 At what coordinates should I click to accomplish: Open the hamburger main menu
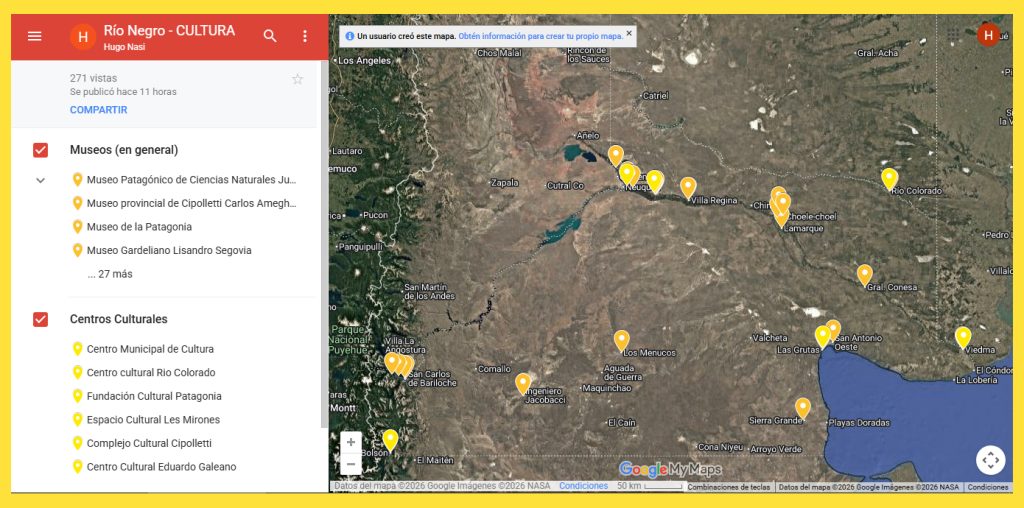pyautogui.click(x=35, y=36)
